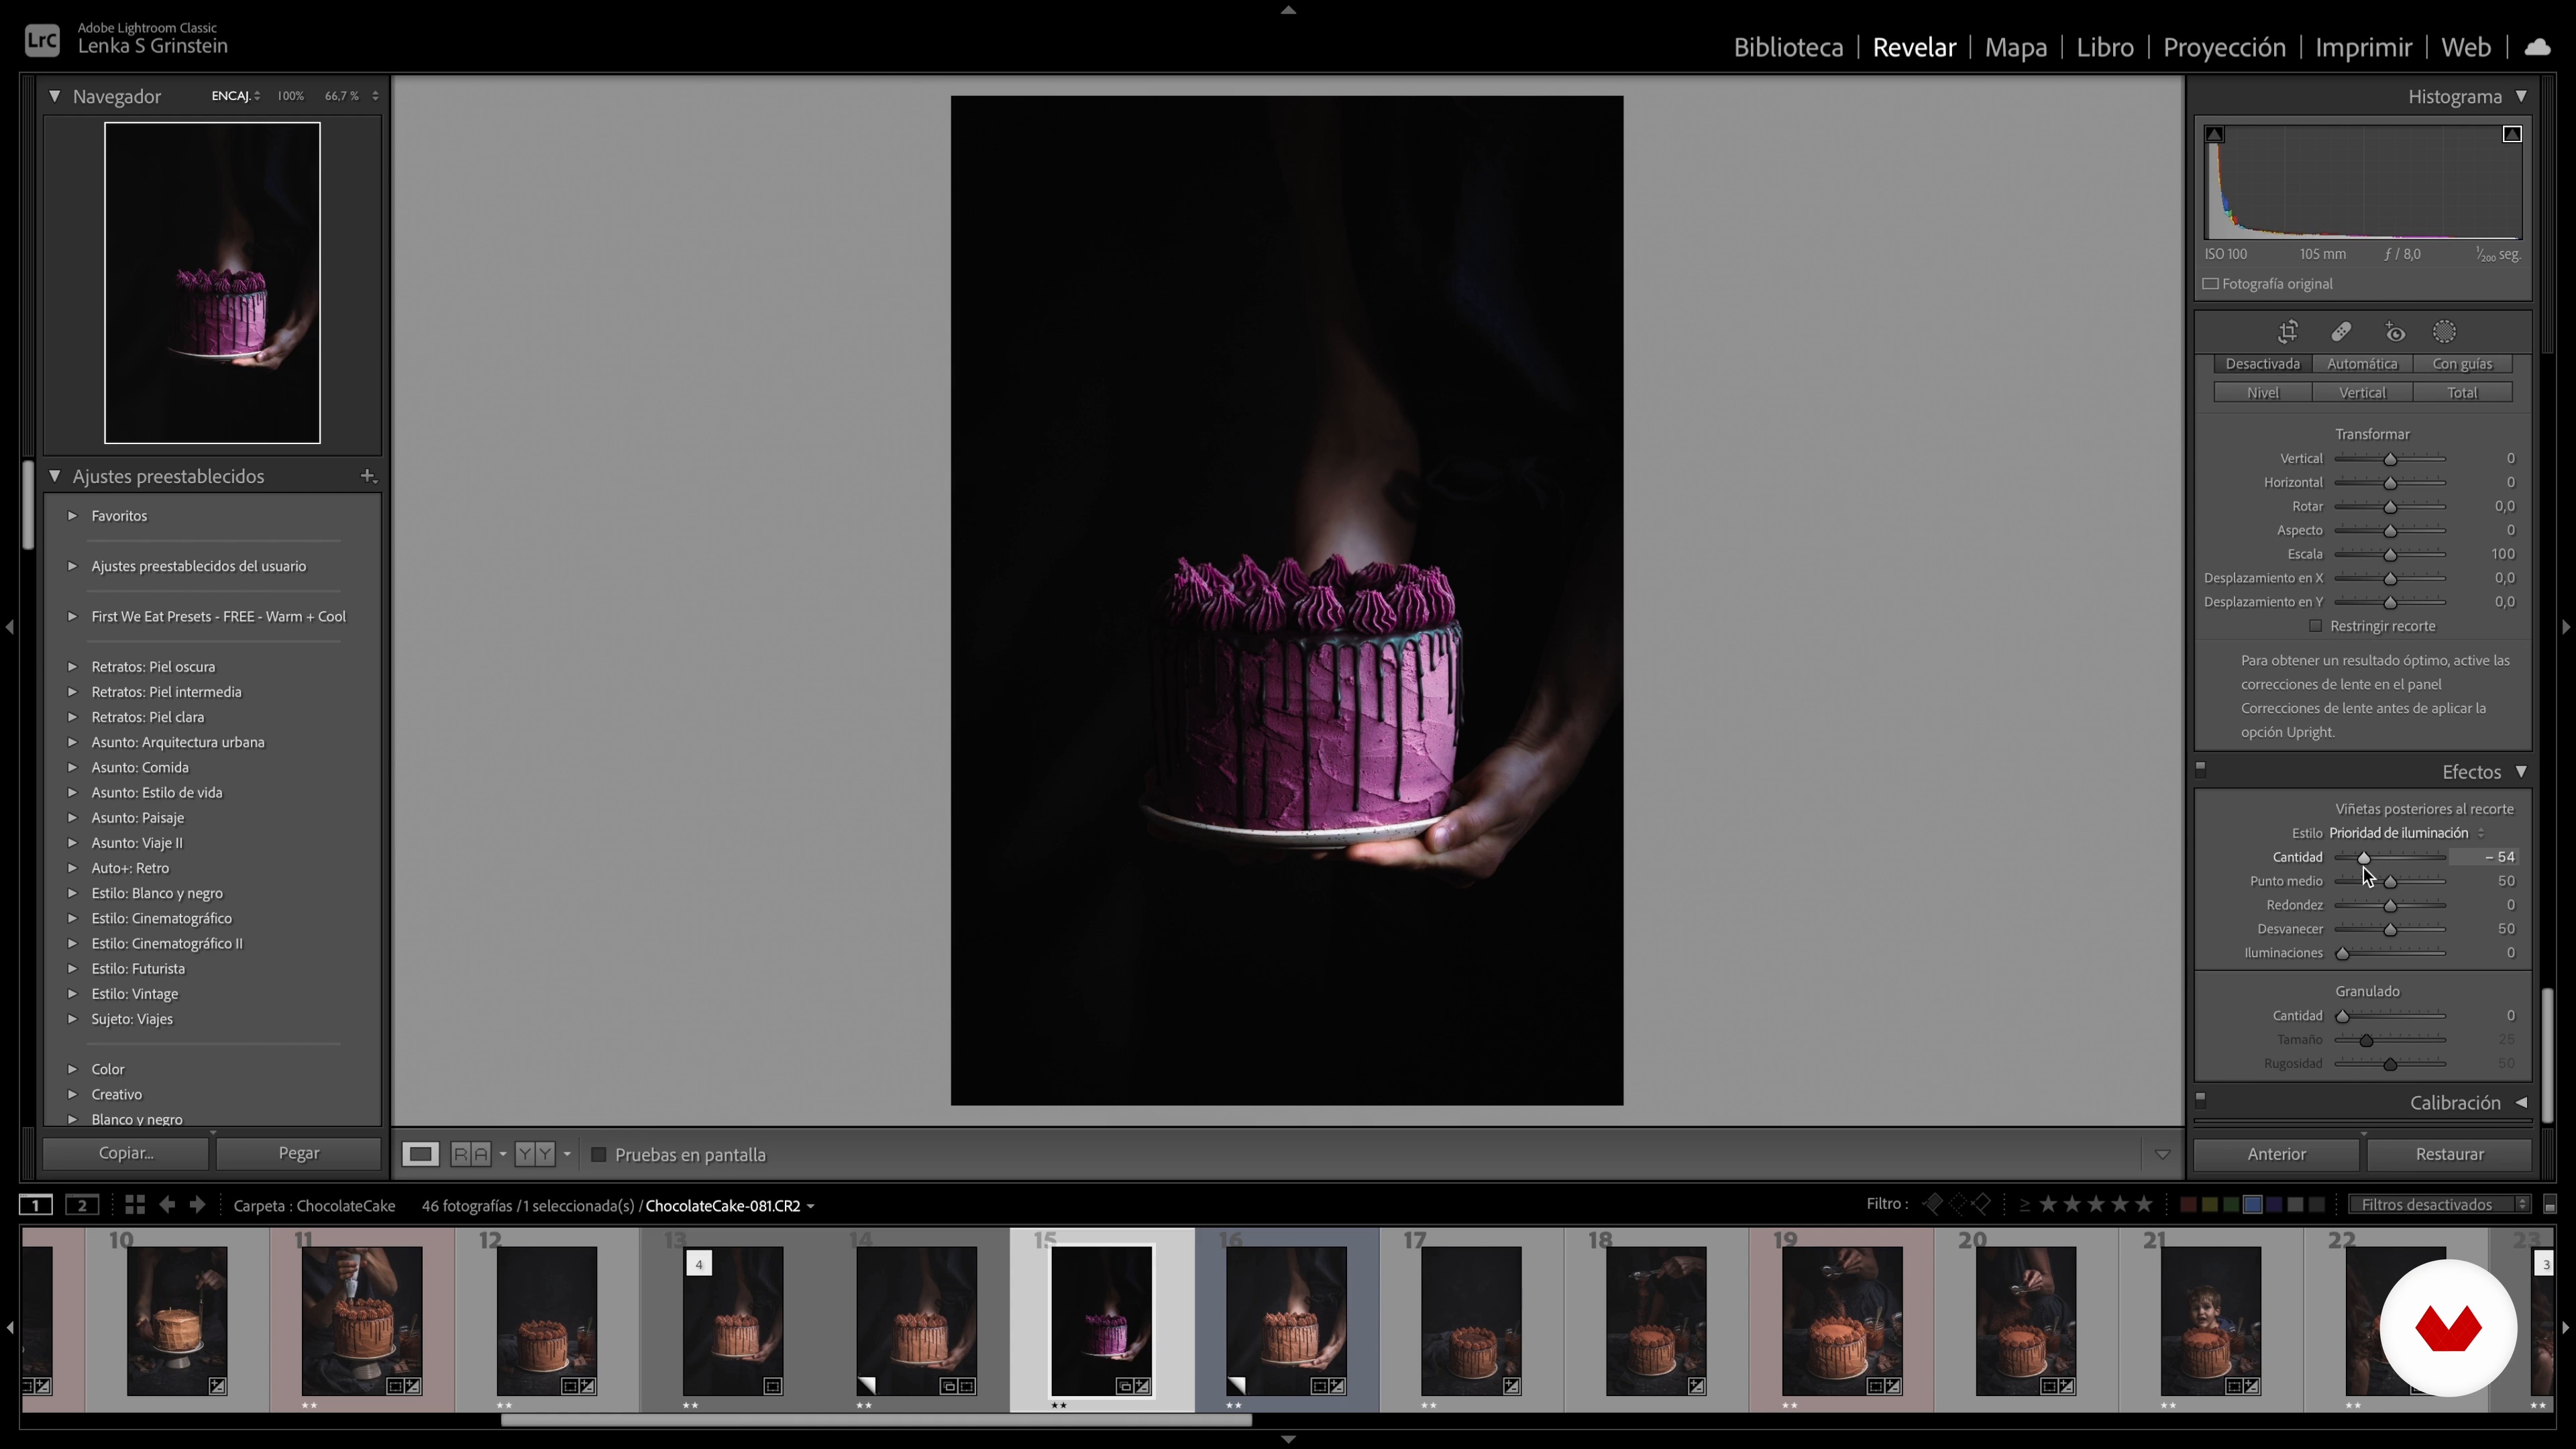
Task: Switch to the Biblioteca module
Action: tap(1788, 47)
